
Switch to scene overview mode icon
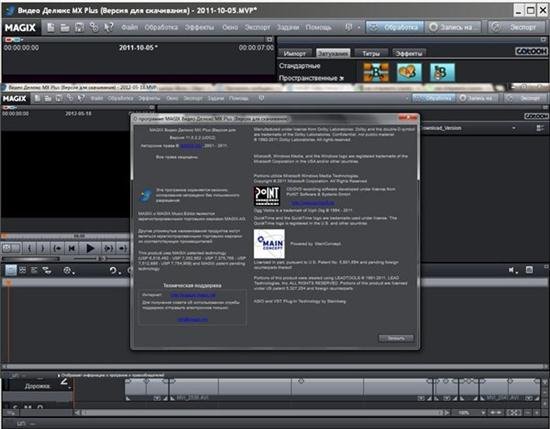click(22, 270)
